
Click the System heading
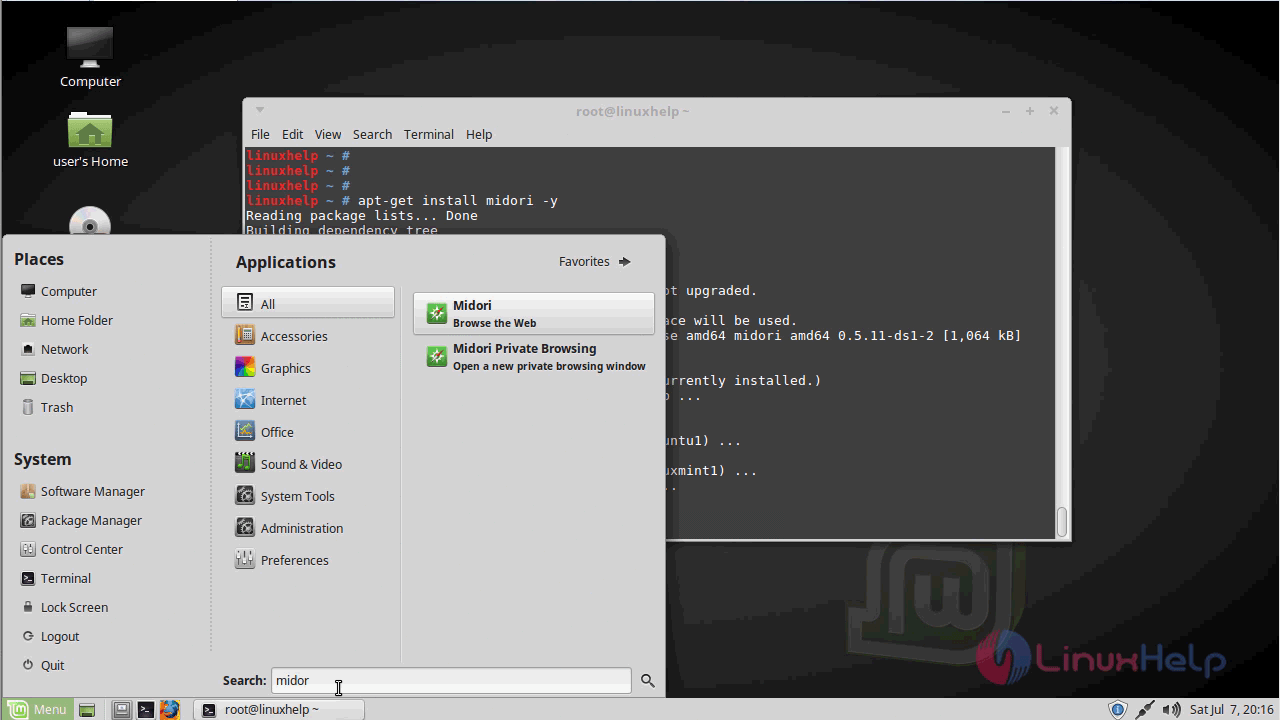click(x=42, y=459)
